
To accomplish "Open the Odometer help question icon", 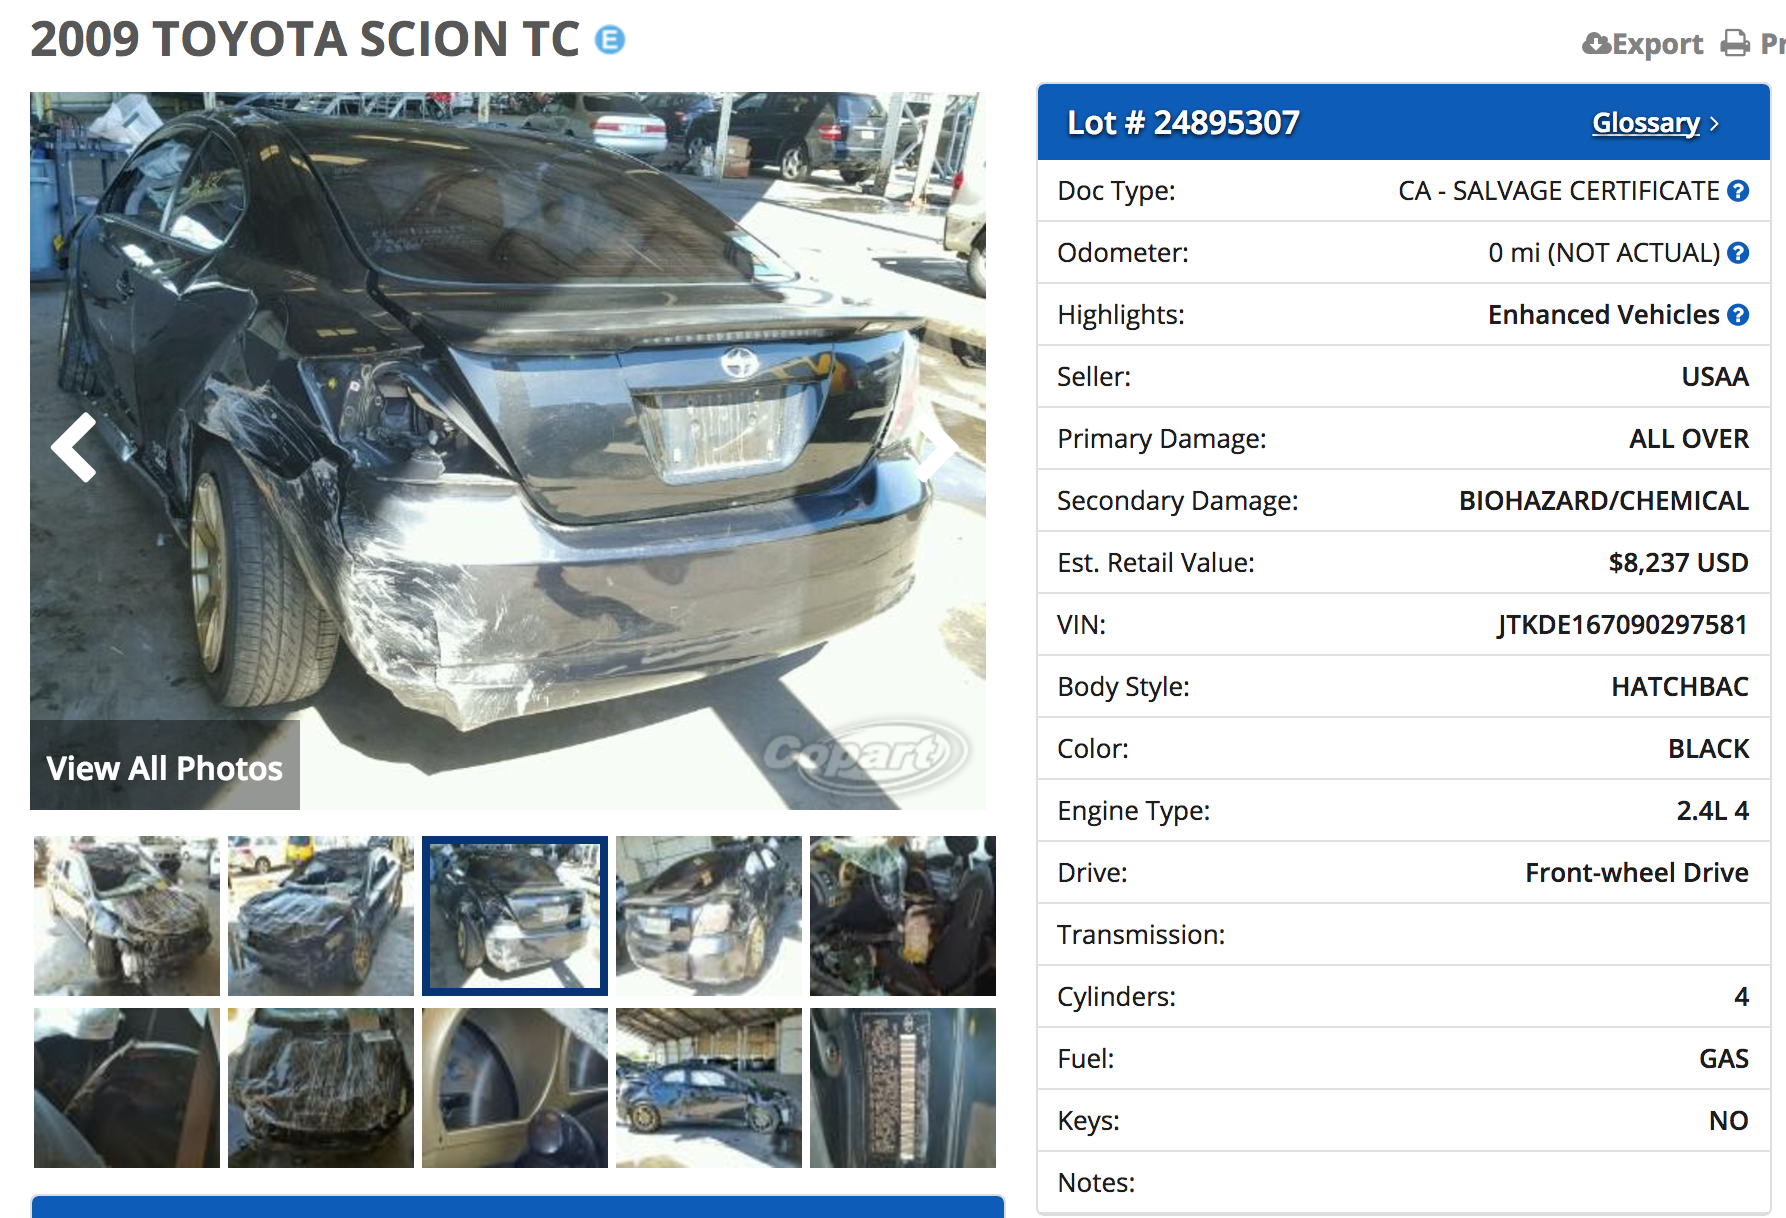I will click(1738, 253).
